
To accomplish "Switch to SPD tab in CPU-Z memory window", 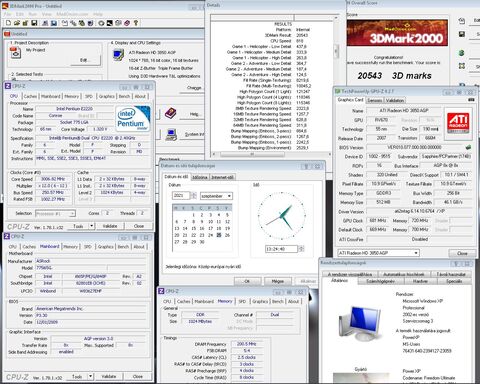I will pyautogui.click(x=242, y=301).
